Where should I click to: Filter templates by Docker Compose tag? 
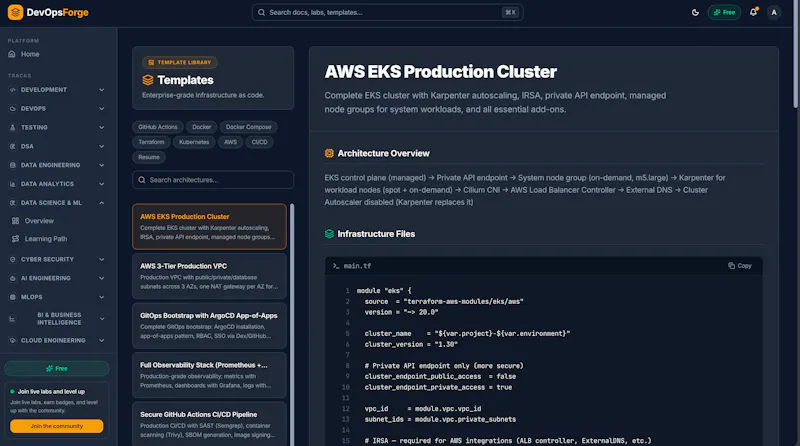click(x=248, y=127)
